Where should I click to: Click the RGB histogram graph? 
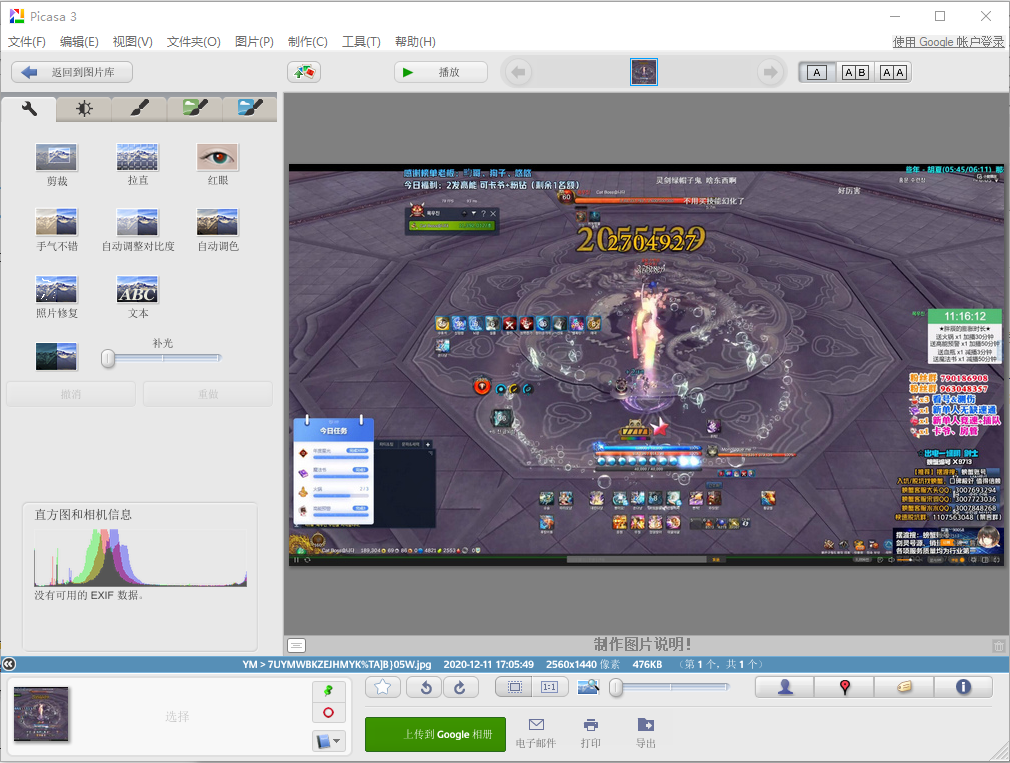pos(140,558)
